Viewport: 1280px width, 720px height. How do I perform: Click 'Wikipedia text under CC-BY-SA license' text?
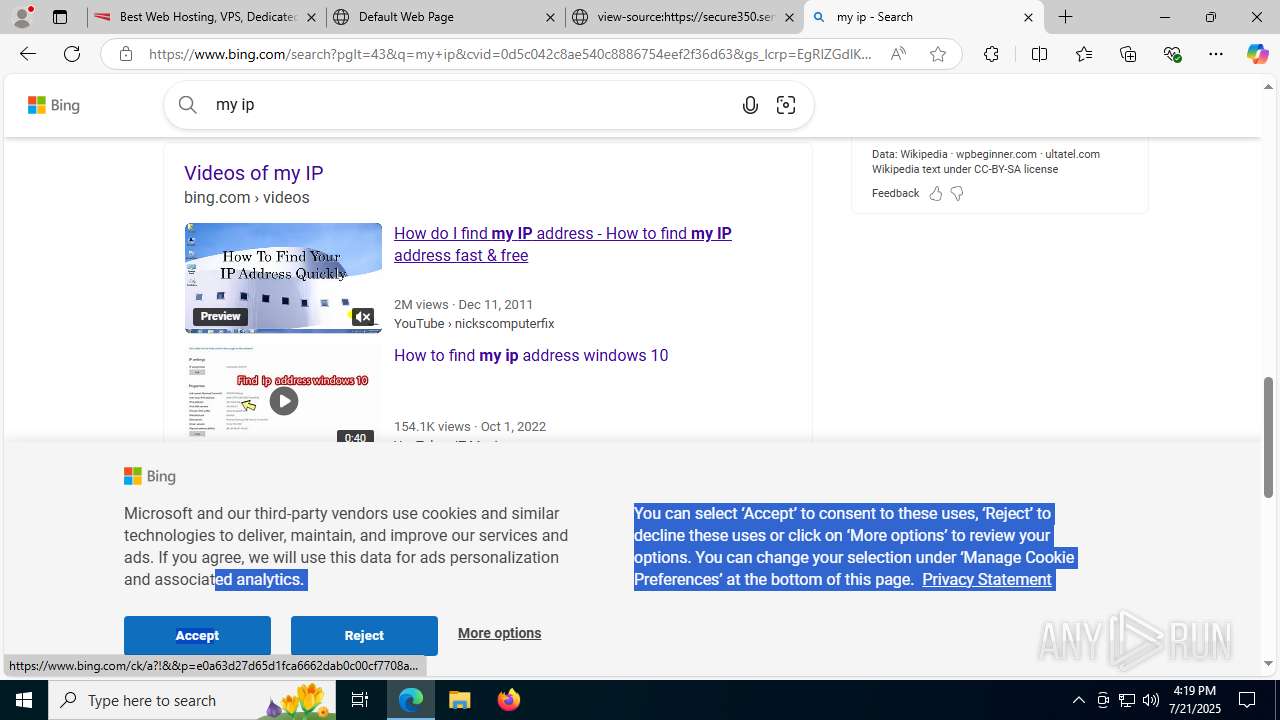964,169
